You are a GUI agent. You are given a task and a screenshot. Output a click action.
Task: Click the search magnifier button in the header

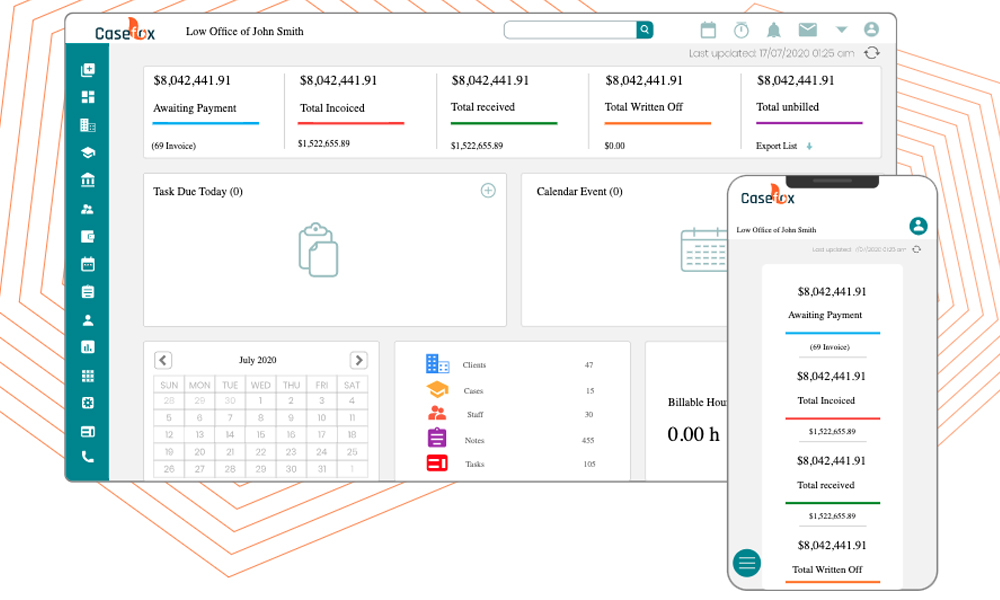coord(645,29)
